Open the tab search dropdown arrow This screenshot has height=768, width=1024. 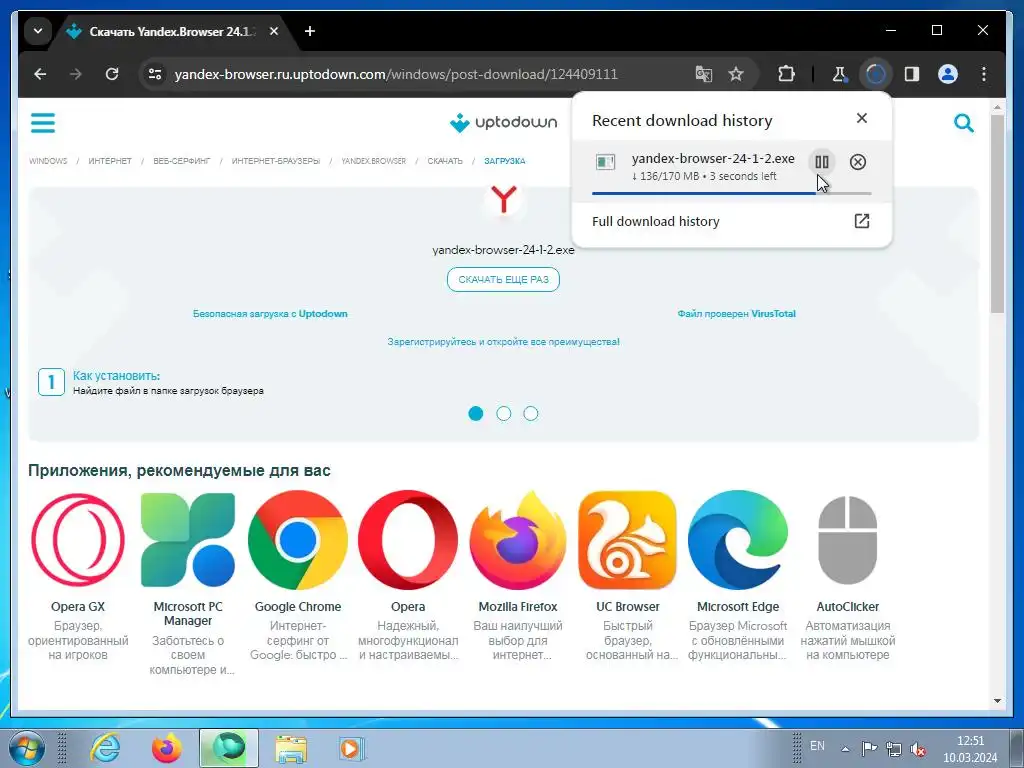(38, 31)
